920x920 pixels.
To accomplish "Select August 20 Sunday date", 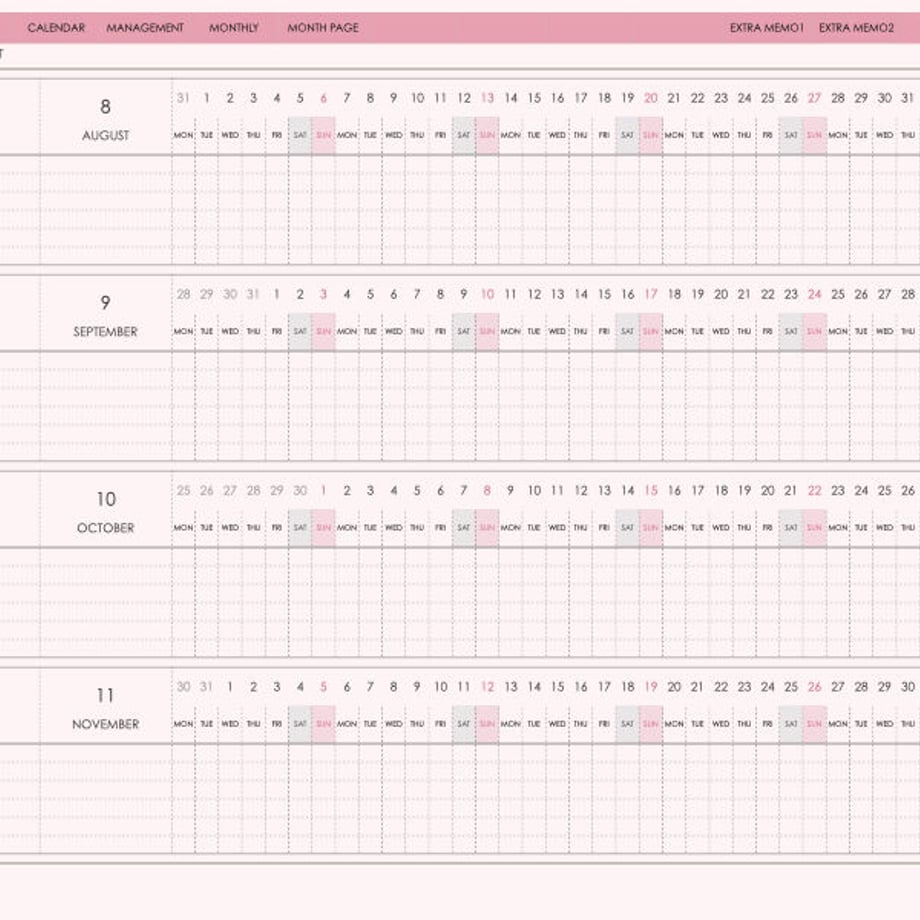I will [x=651, y=98].
